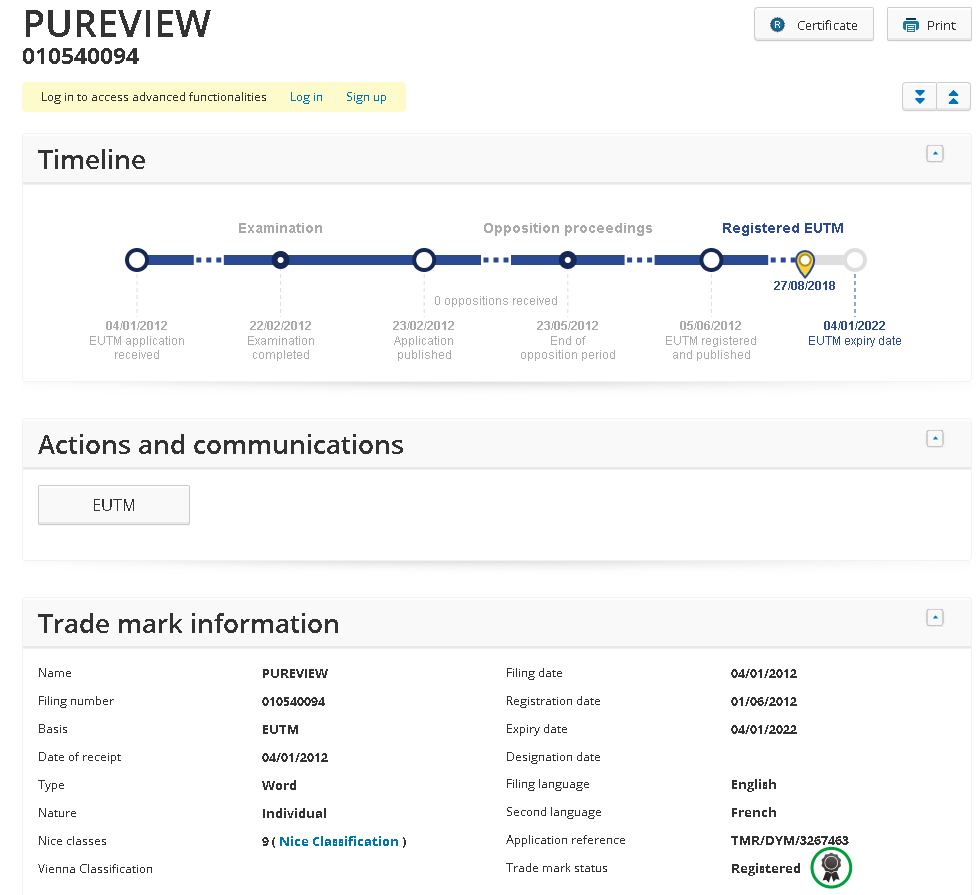Click the Basis value EUTM
The image size is (980, 895).
[280, 729]
